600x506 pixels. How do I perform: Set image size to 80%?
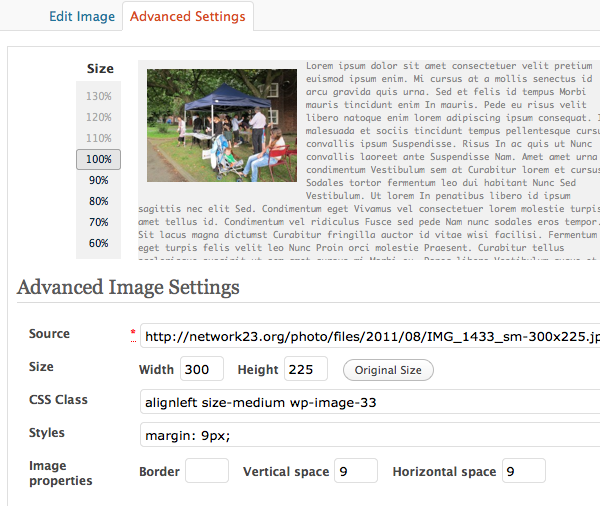tap(98, 201)
